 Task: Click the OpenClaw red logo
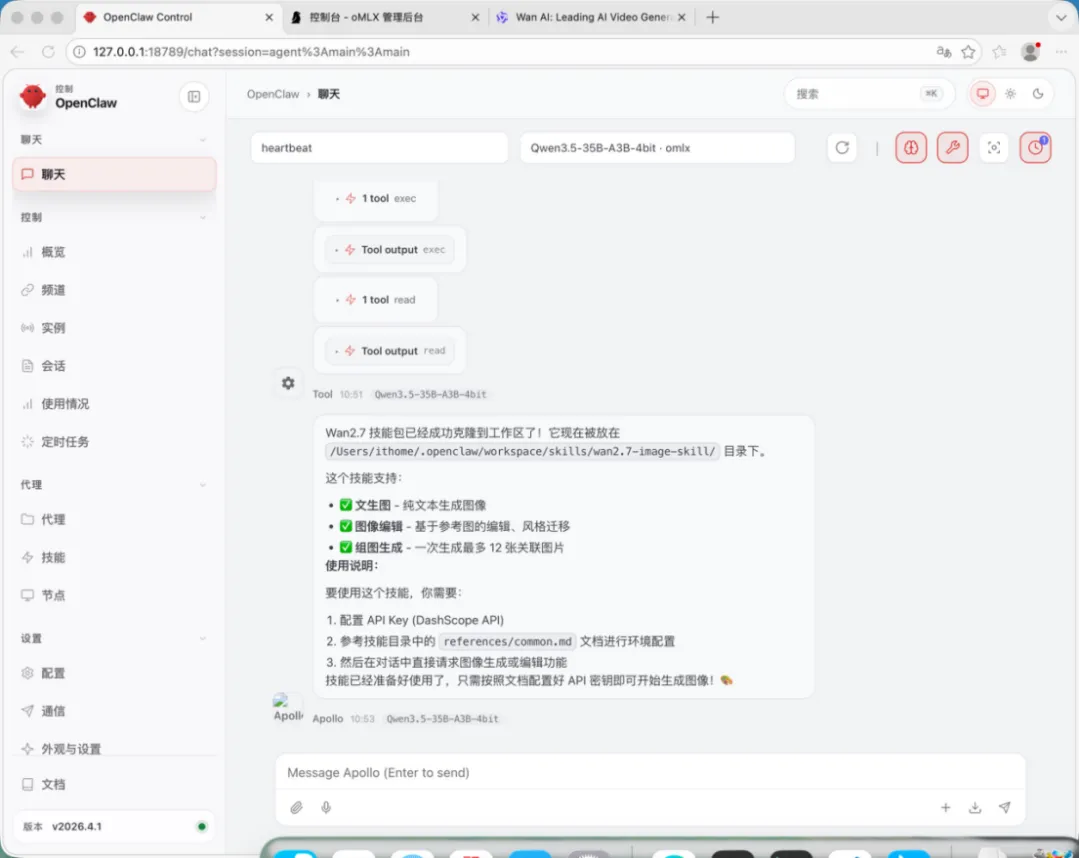point(32,97)
